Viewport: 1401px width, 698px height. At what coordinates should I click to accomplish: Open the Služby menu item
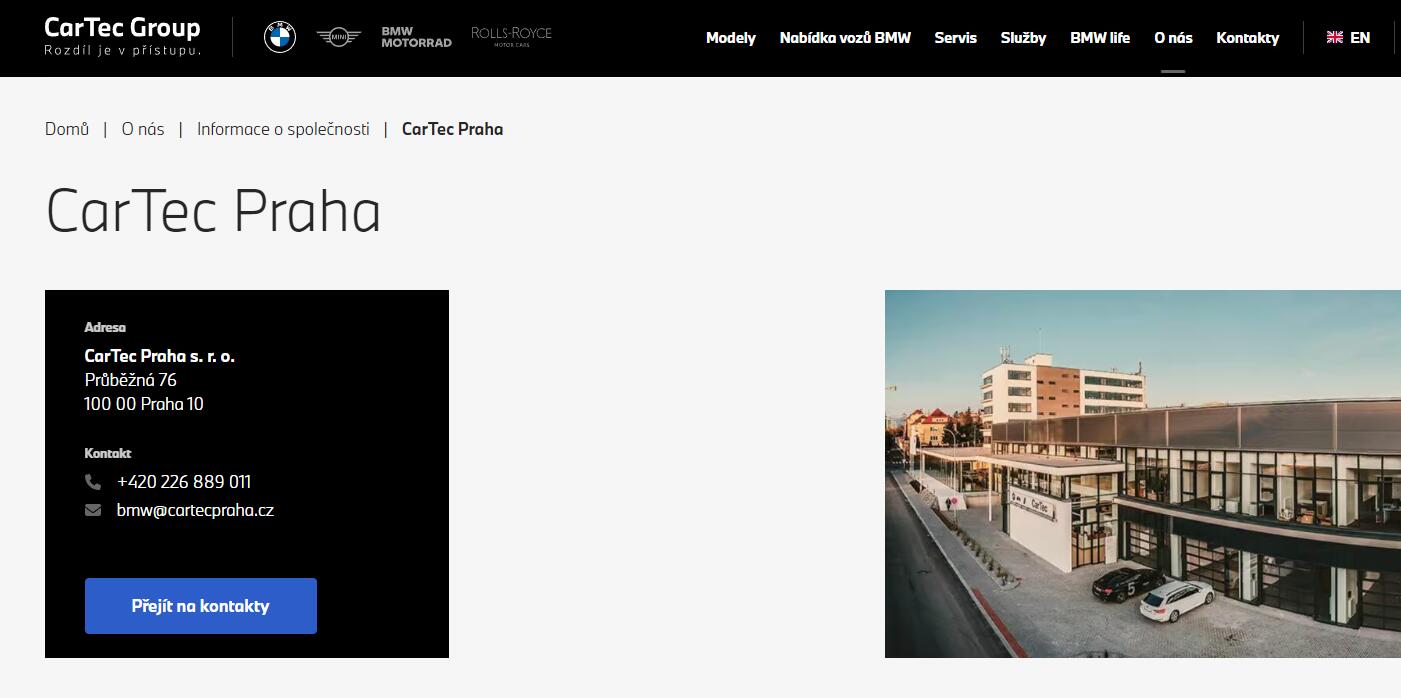tap(1023, 38)
